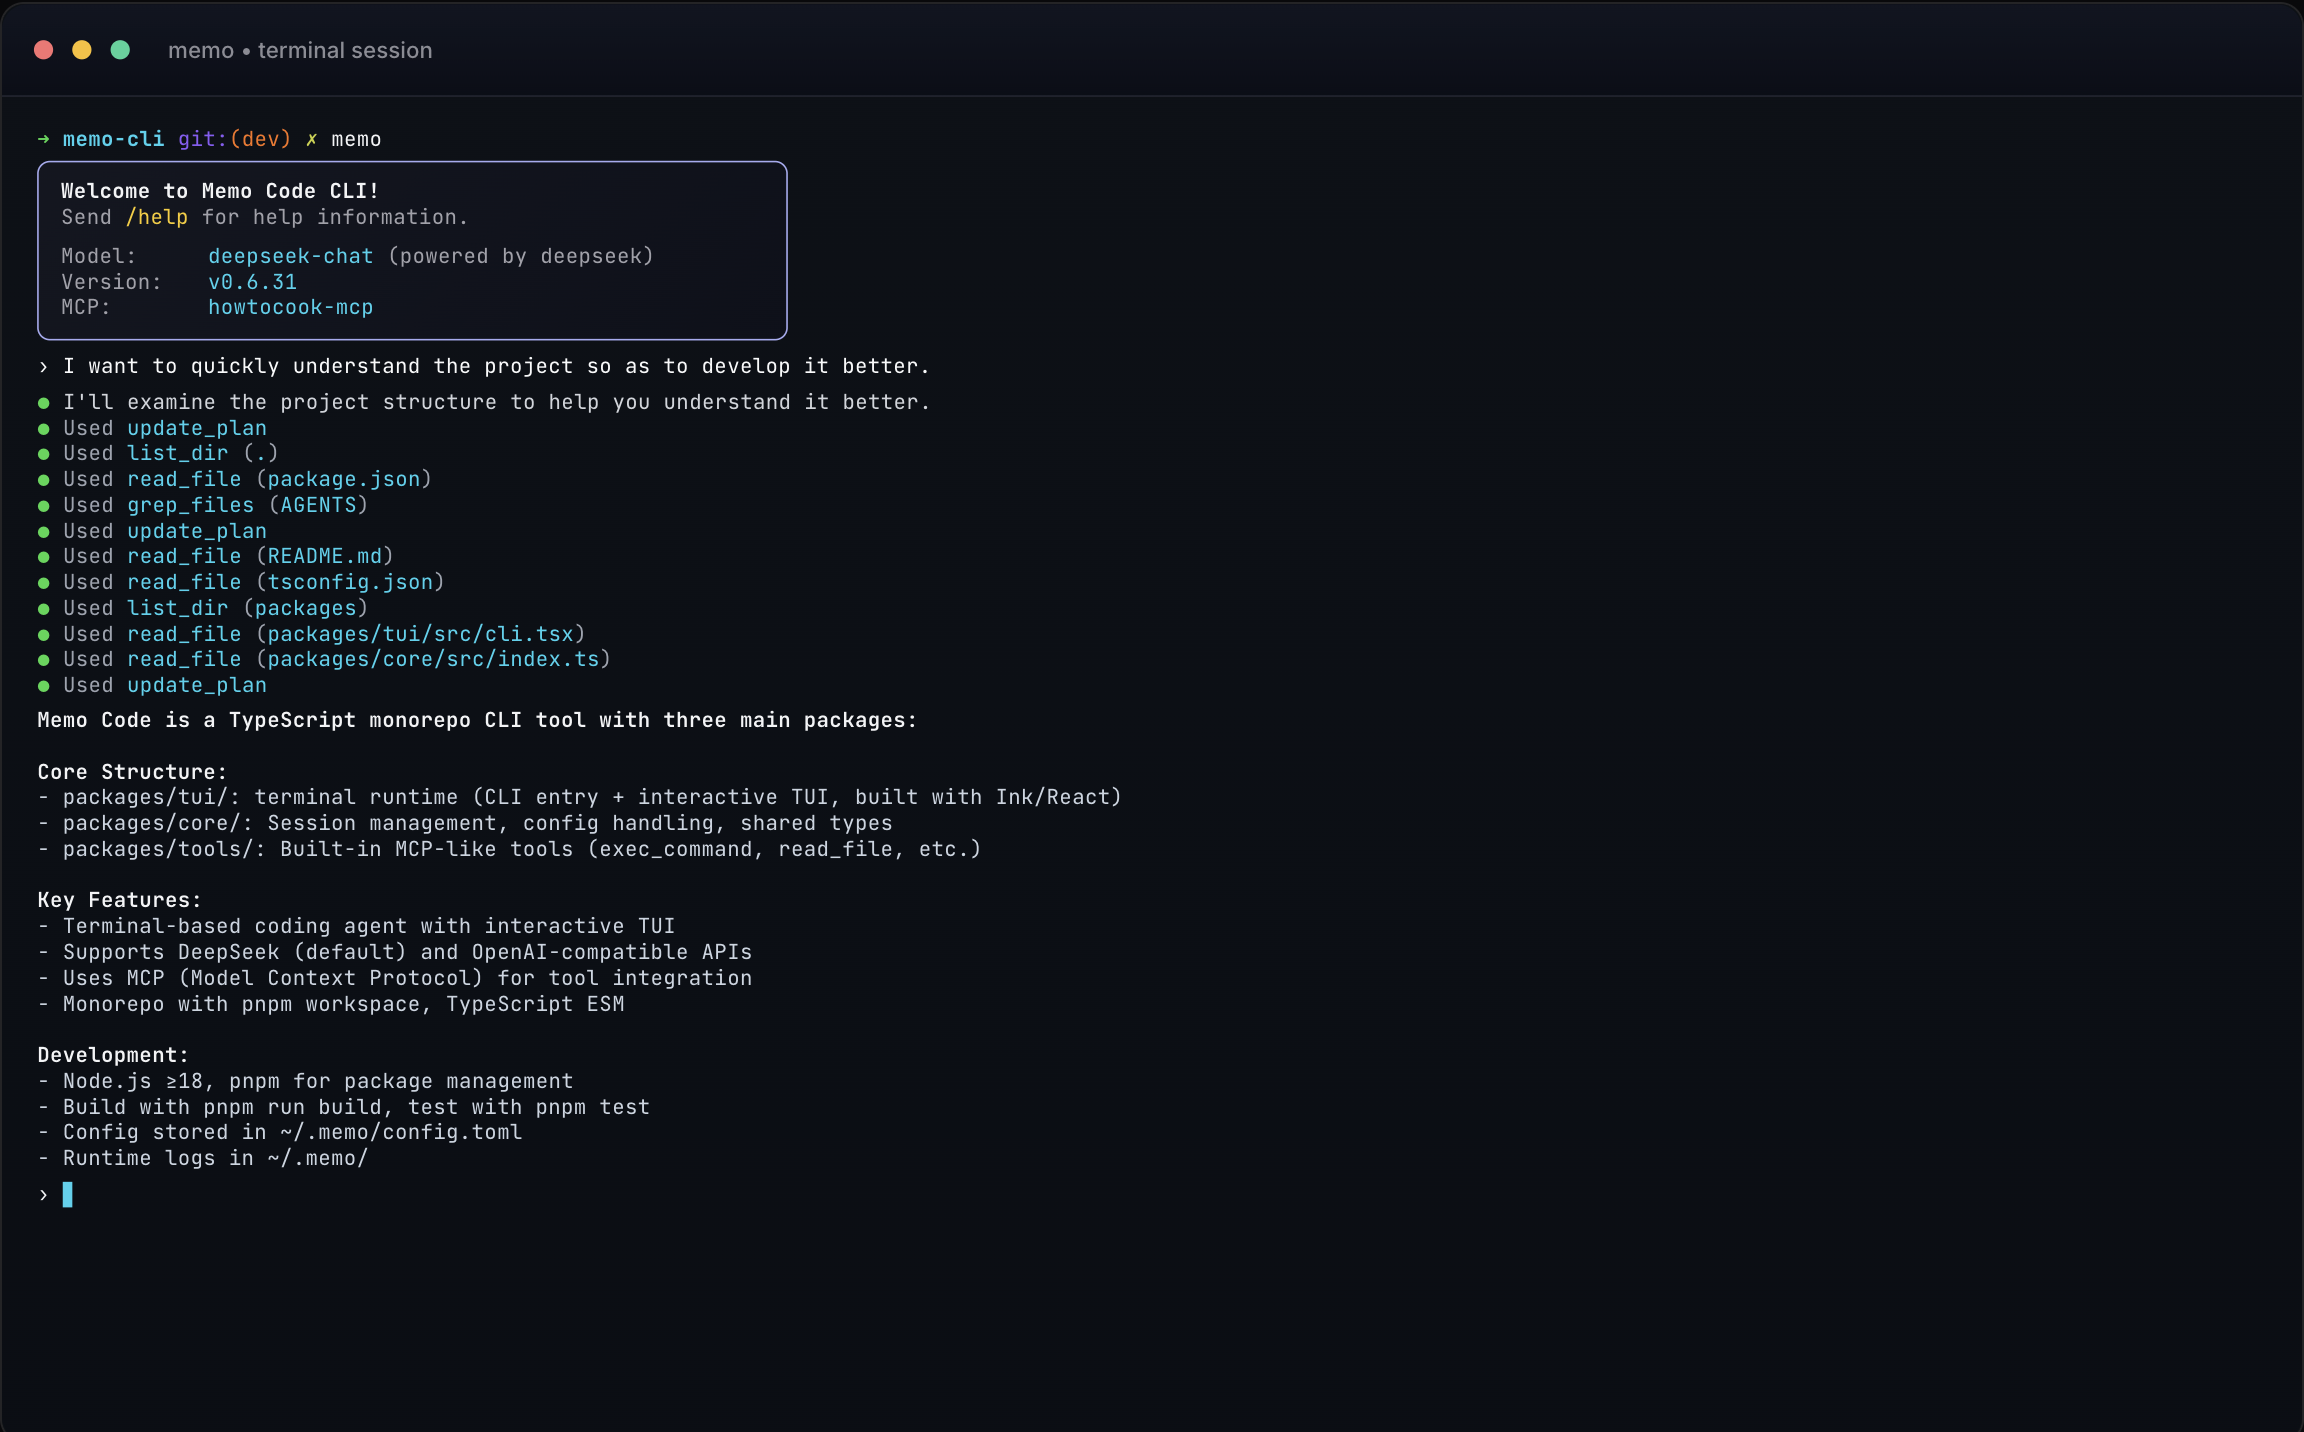
Task: Click the green dot next to last update_plan
Action: pos(44,685)
